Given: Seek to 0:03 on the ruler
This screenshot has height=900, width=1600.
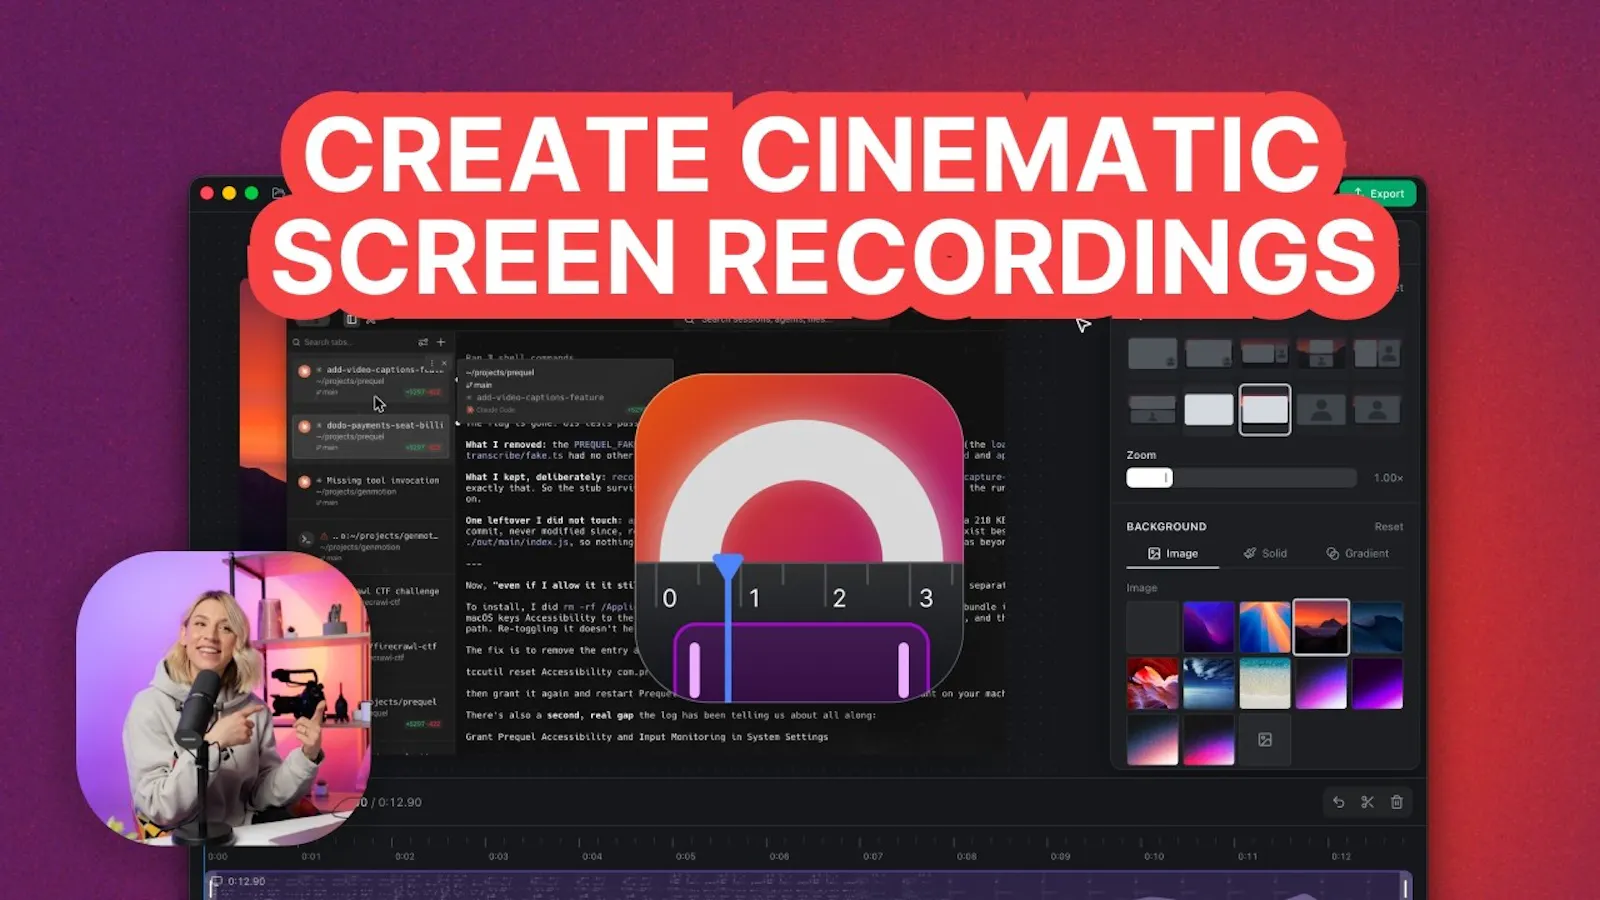Looking at the screenshot, I should (x=498, y=856).
